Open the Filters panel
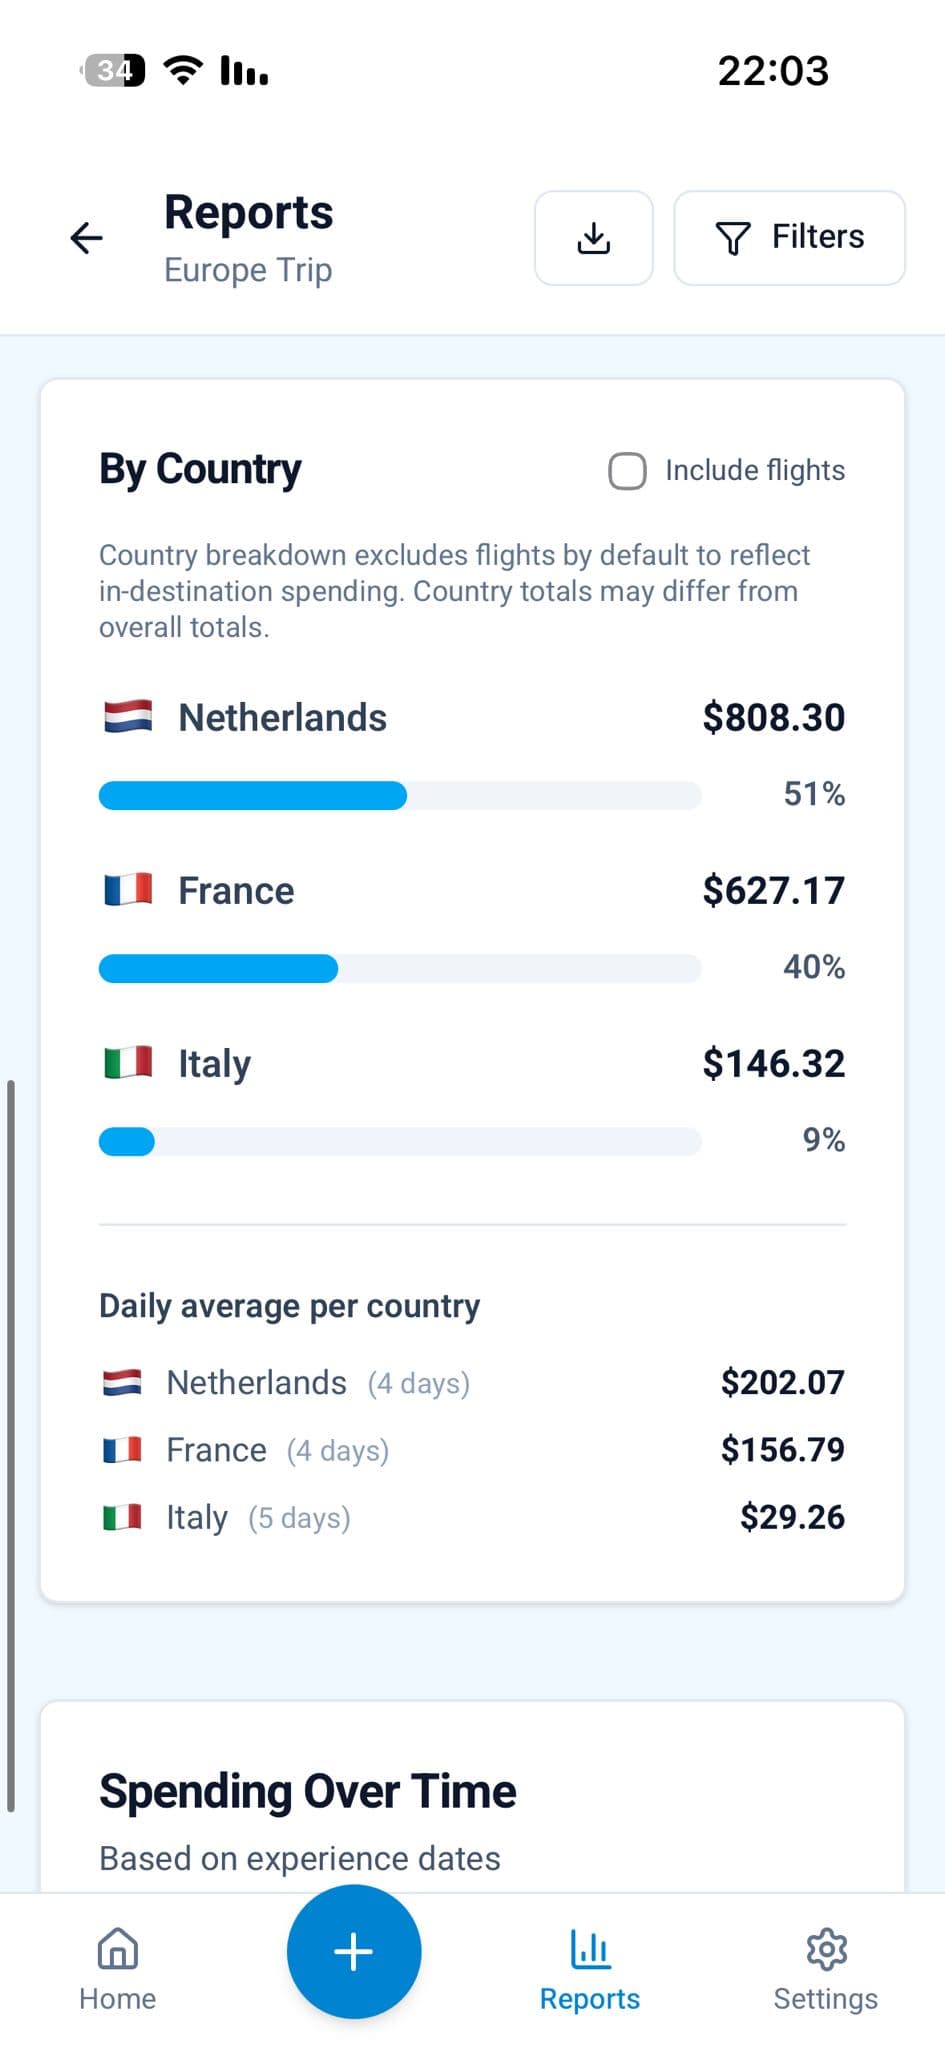This screenshot has width=945, height=2048. [788, 237]
